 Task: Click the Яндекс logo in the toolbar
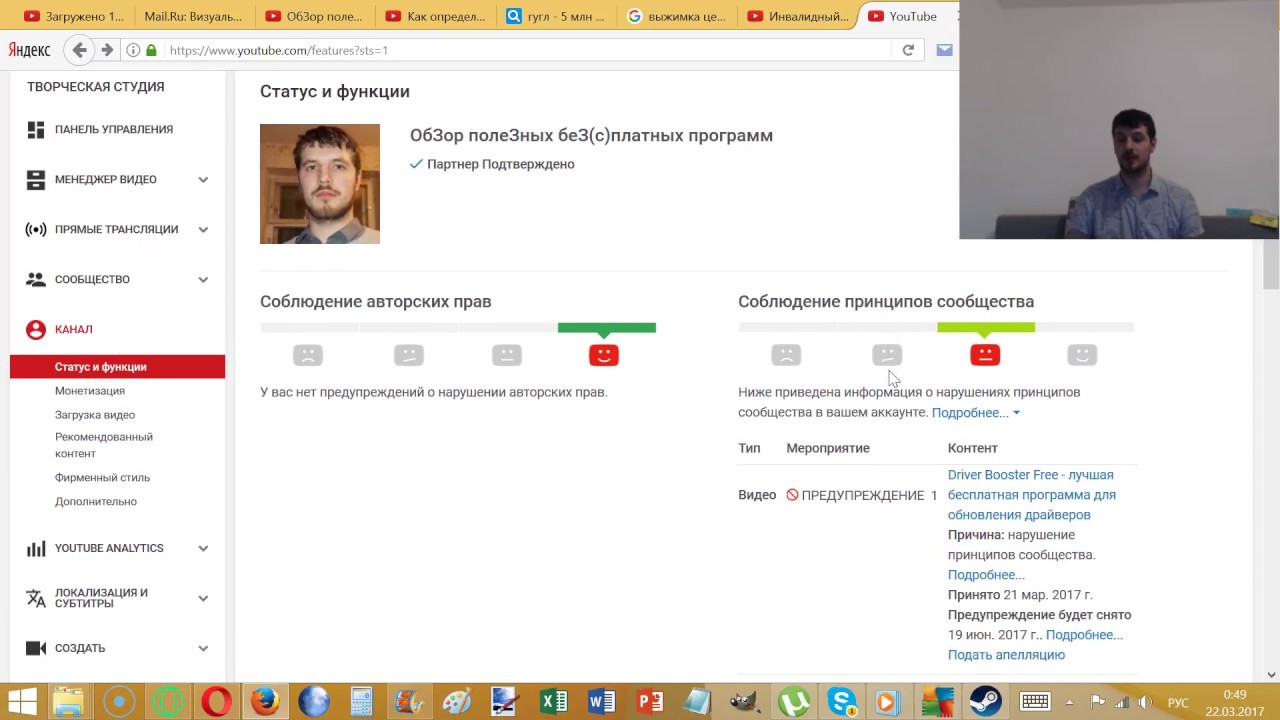[x=29, y=50]
